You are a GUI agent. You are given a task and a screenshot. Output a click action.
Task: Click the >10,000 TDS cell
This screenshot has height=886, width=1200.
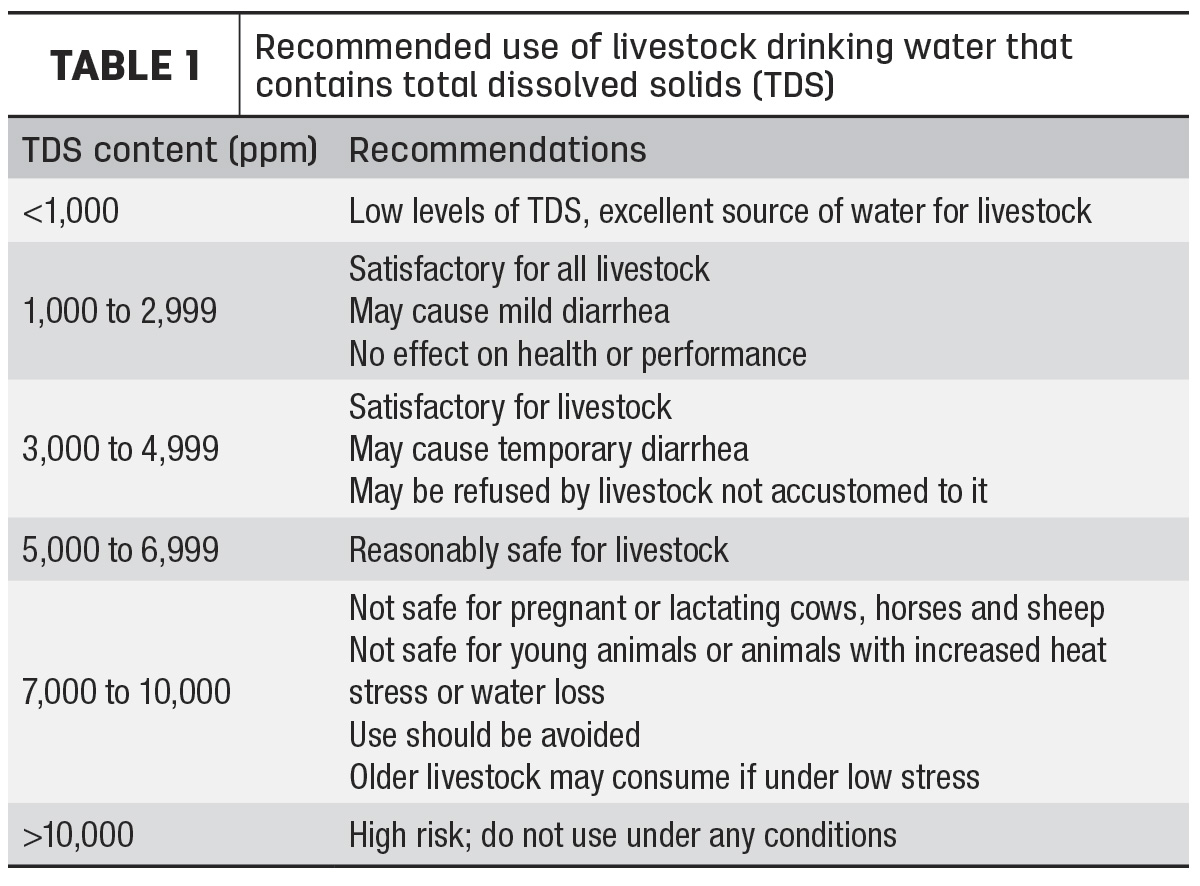click(x=78, y=834)
